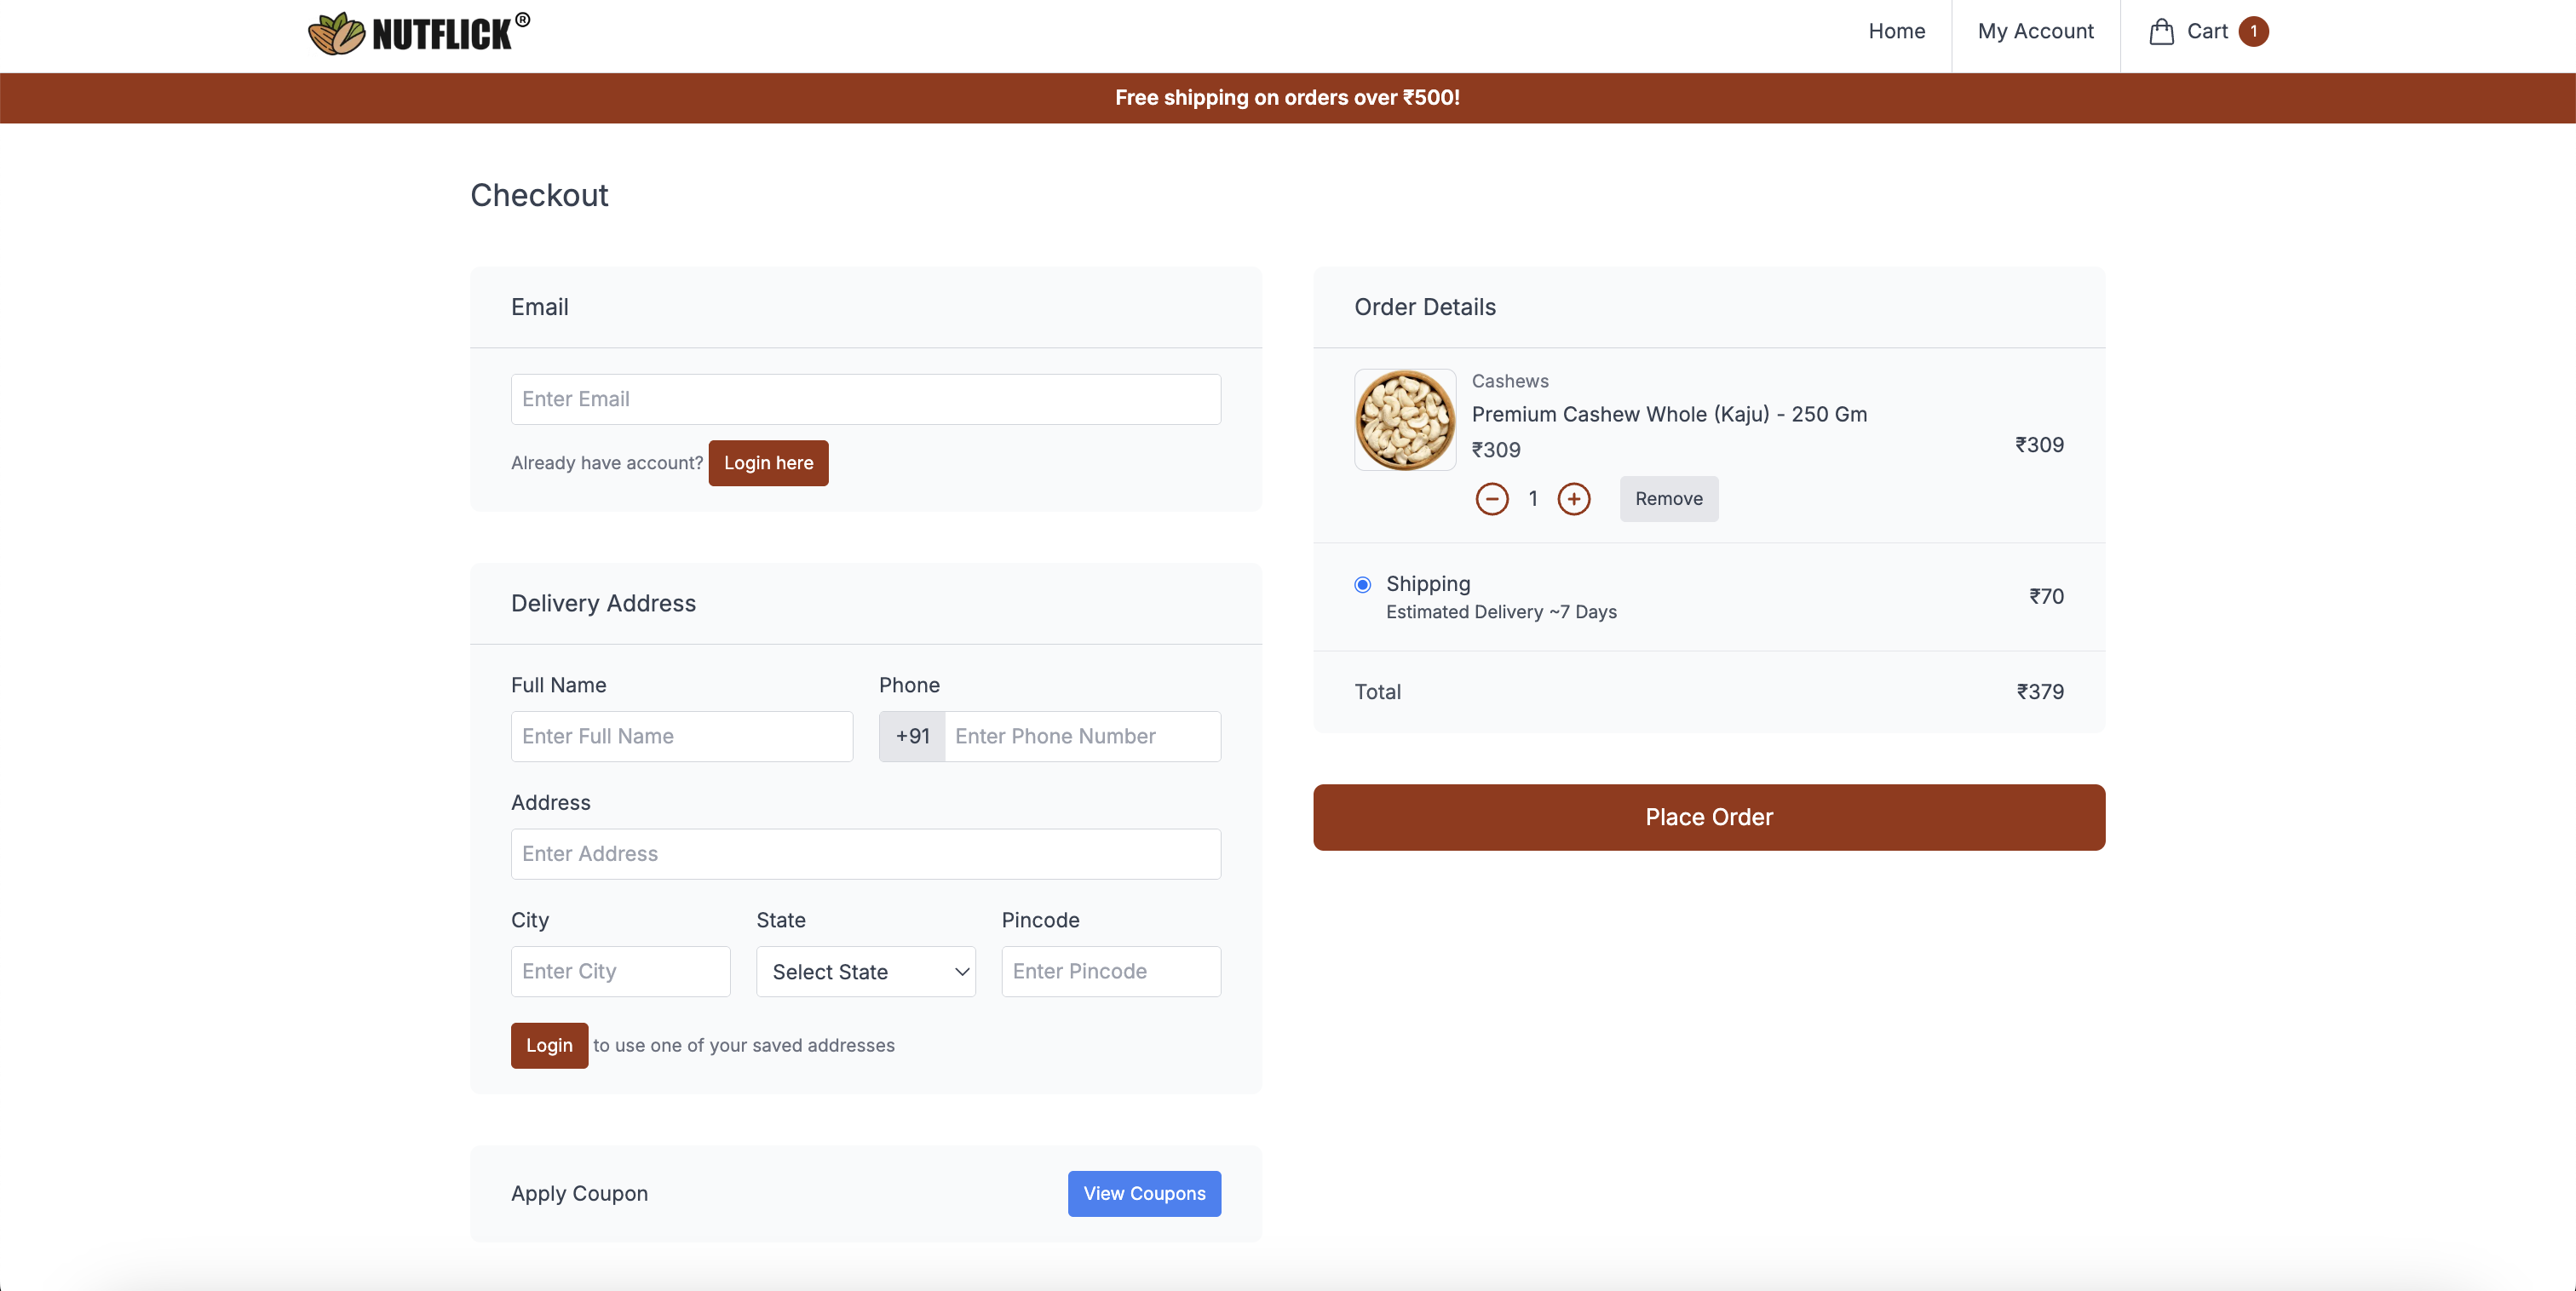Viewport: 2576px width, 1291px height.
Task: Click Login for saved addresses
Action: click(x=549, y=1045)
